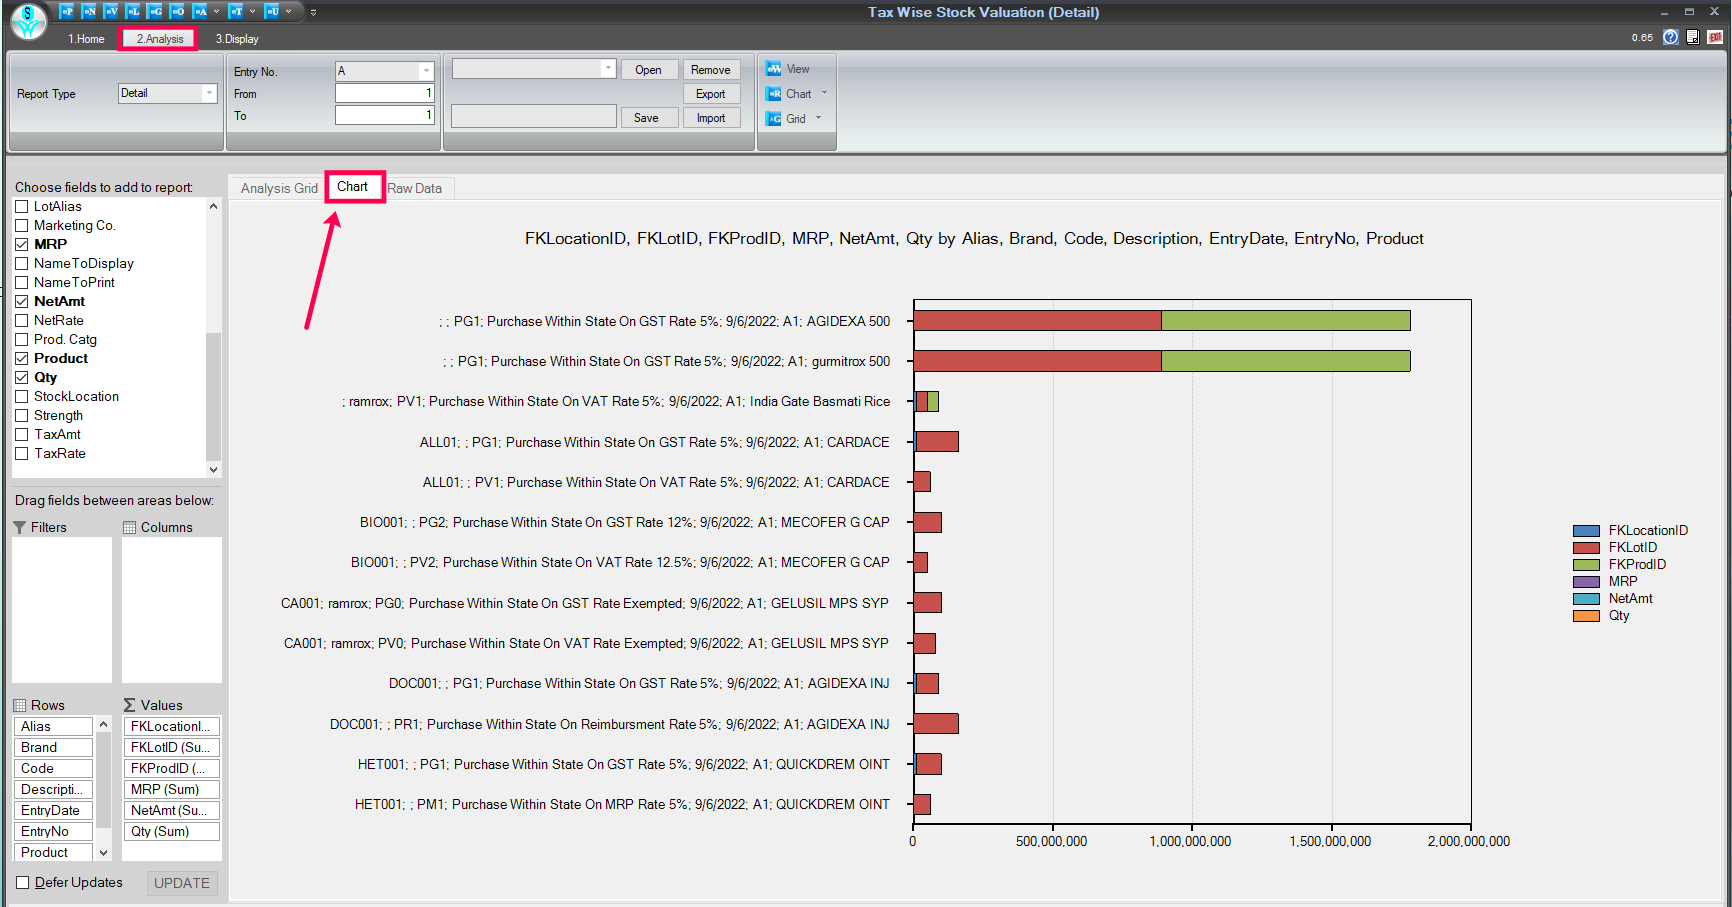Click the 'A' quick access icon

click(200, 11)
